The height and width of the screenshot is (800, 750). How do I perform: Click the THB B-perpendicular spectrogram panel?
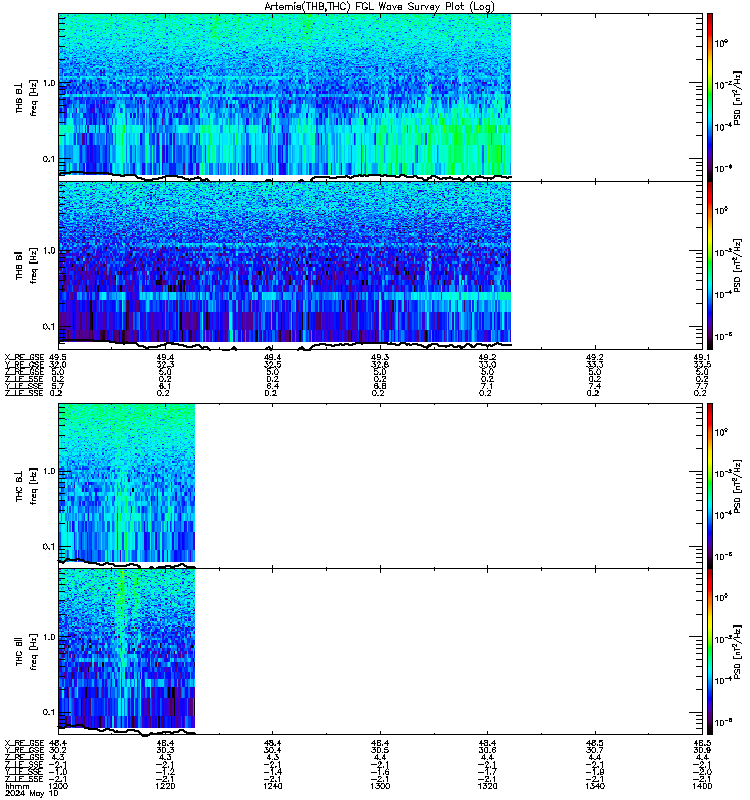(381, 97)
